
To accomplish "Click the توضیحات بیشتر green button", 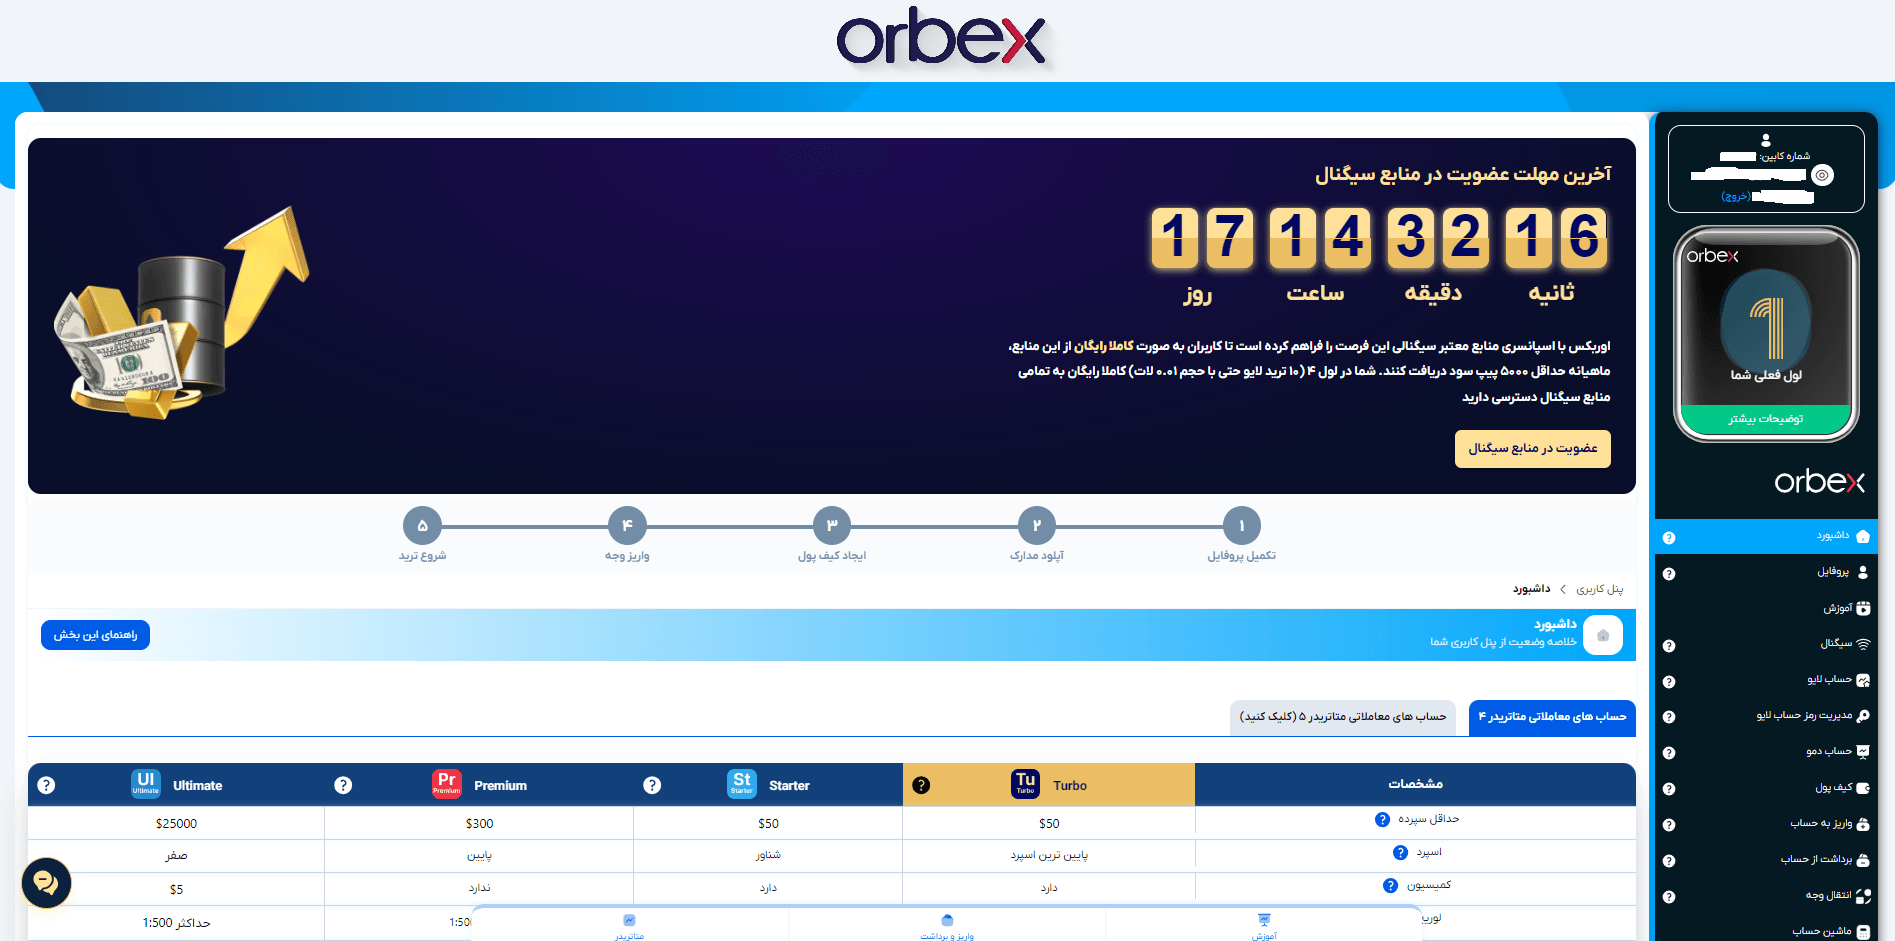I will pos(1766,419).
